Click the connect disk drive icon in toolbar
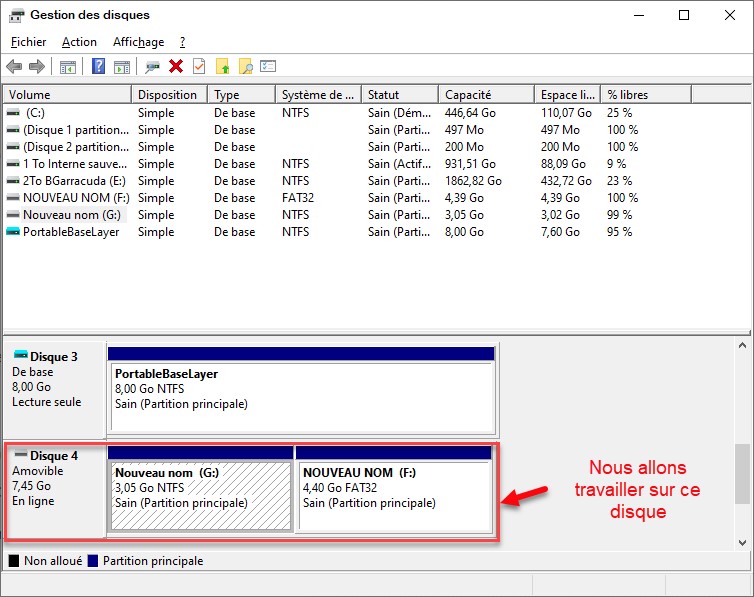This screenshot has height=597, width=754. pyautogui.click(x=152, y=66)
